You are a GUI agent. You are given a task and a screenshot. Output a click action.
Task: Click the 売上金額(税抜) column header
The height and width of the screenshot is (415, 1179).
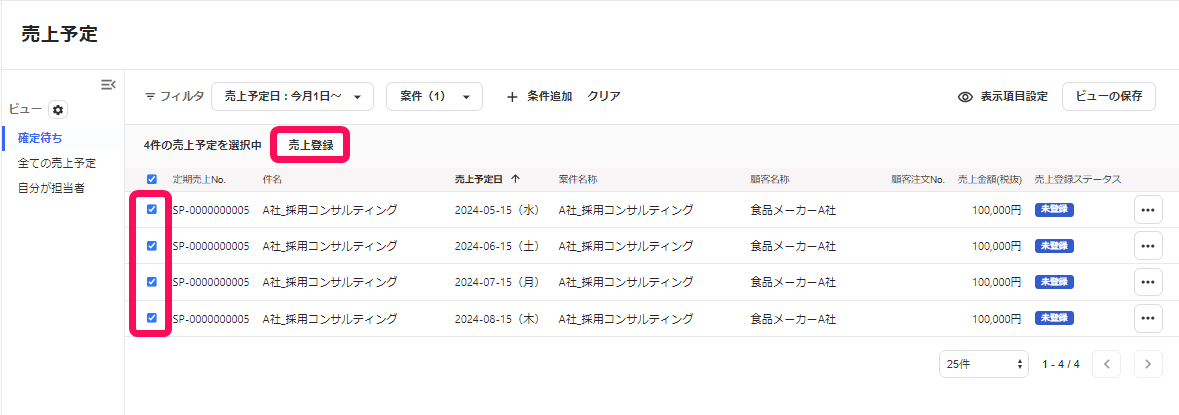click(x=990, y=179)
